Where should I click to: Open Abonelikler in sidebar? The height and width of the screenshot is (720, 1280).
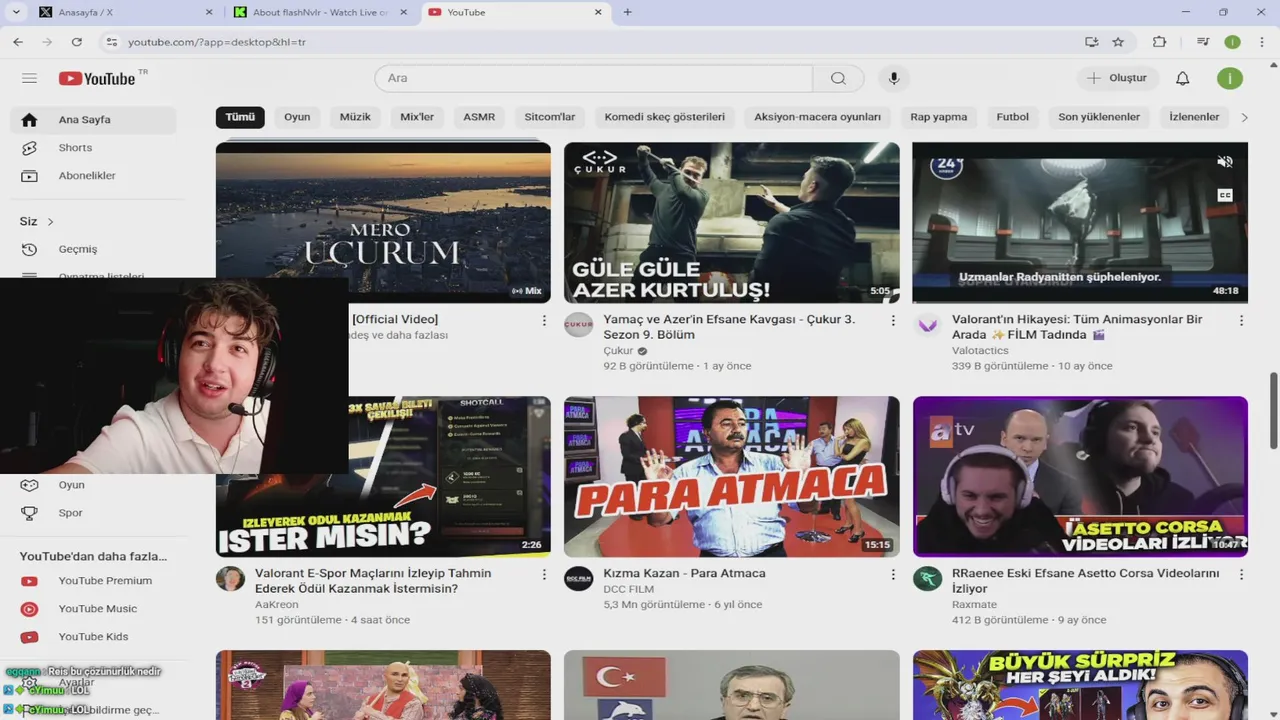point(93,175)
